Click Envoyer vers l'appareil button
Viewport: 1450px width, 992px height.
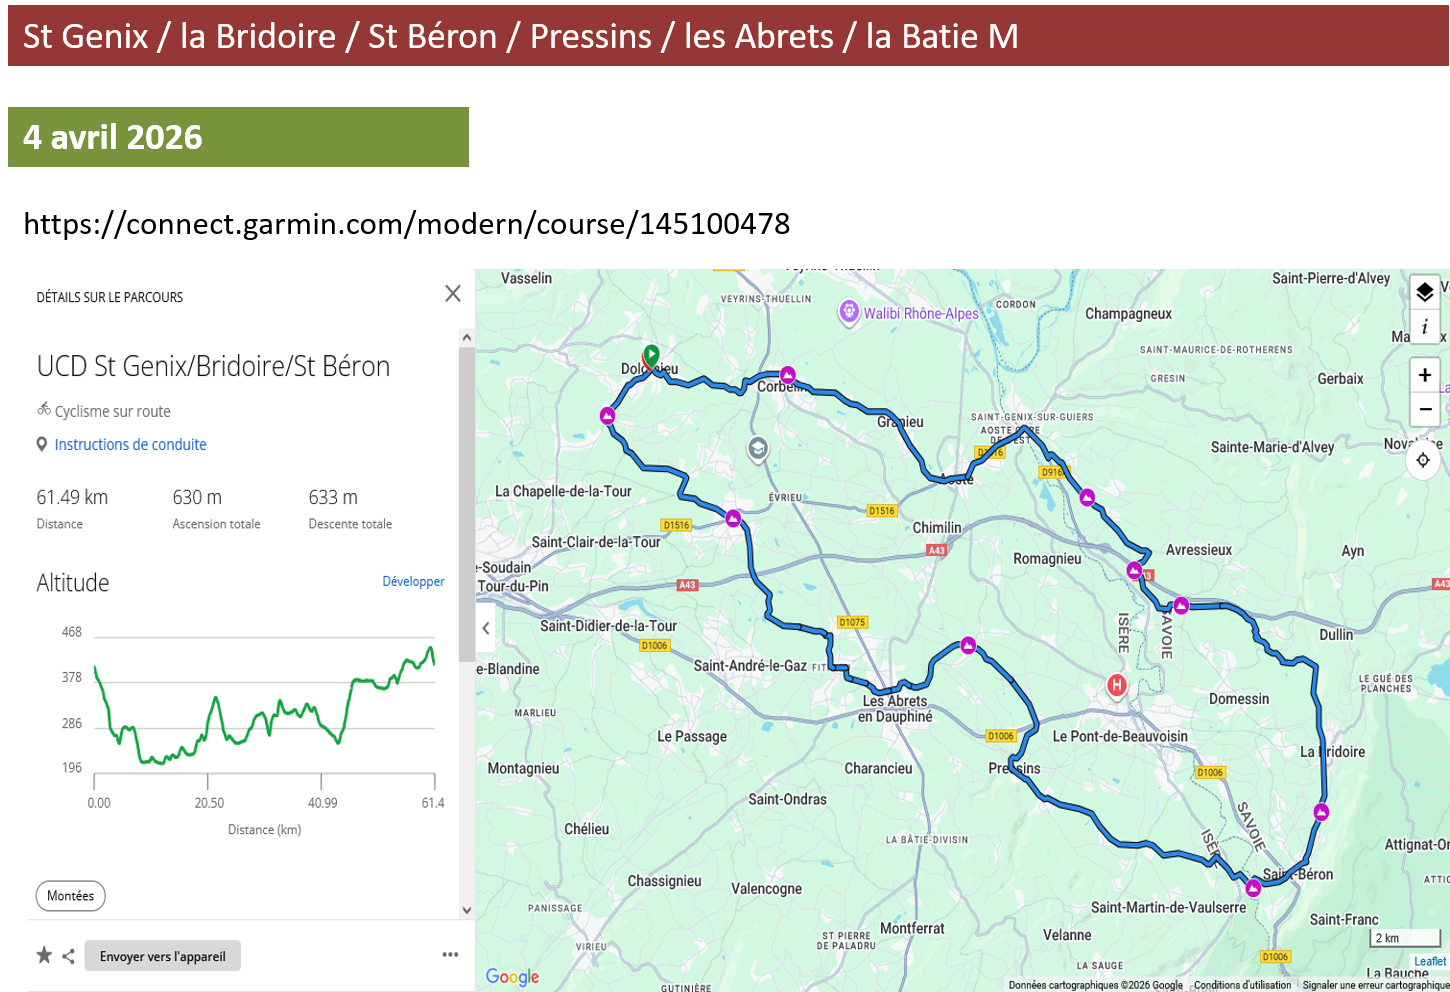point(162,956)
